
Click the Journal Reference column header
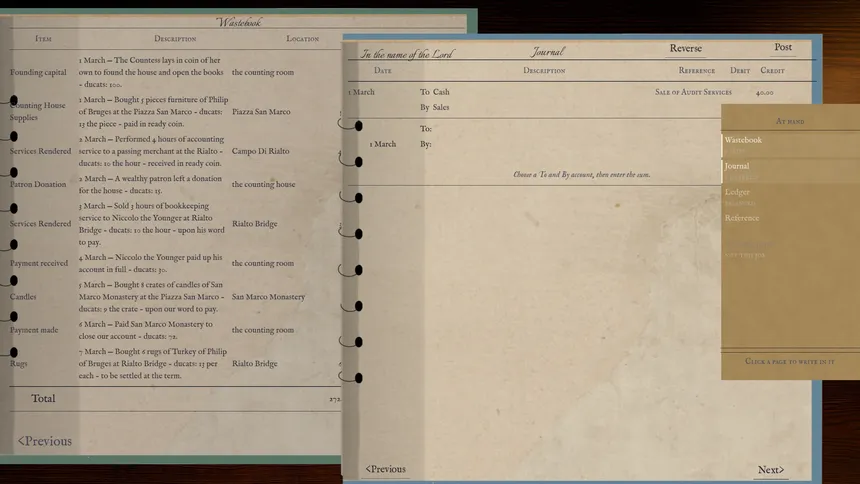697,71
